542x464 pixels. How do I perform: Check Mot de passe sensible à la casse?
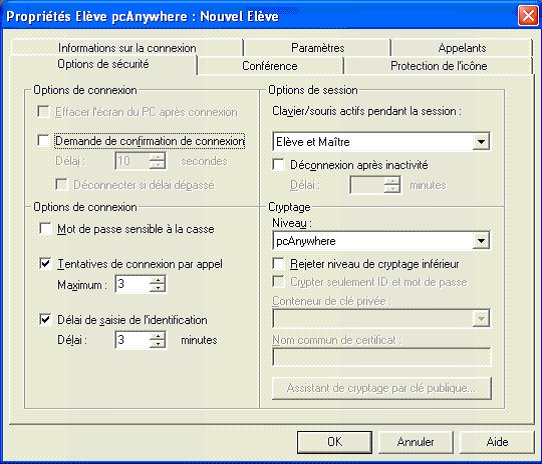(x=45, y=229)
